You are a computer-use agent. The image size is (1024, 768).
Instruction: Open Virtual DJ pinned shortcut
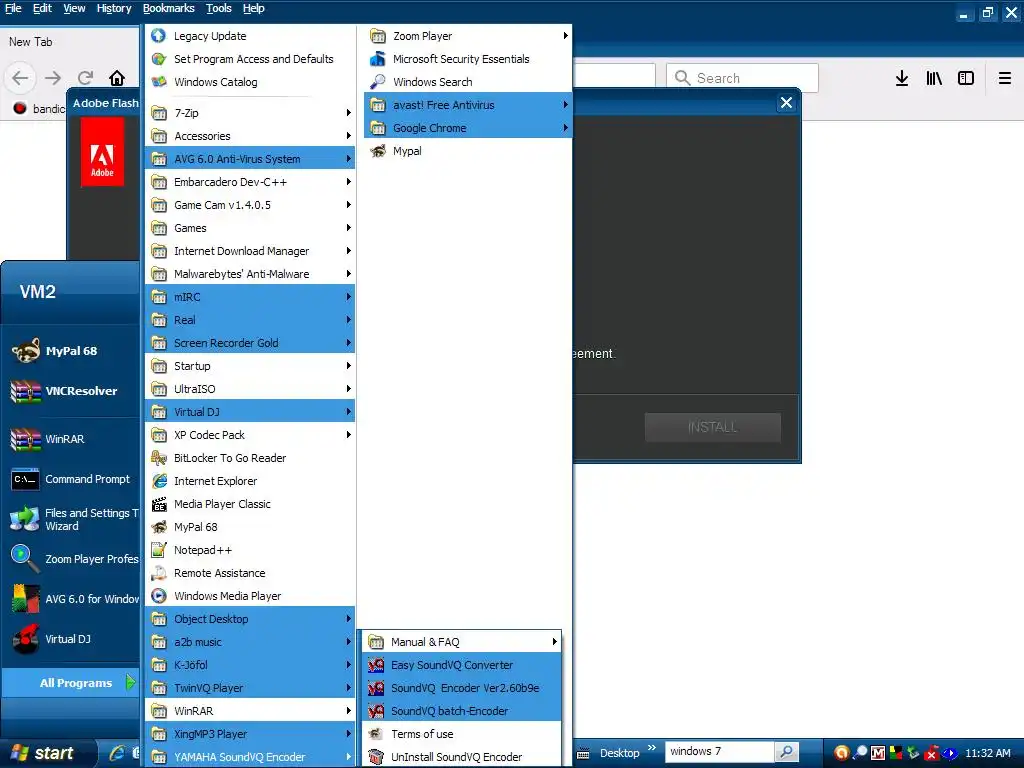pos(71,639)
